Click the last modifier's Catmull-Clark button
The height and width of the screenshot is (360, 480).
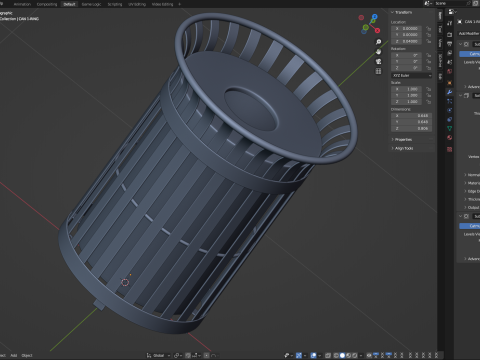pyautogui.click(x=470, y=226)
